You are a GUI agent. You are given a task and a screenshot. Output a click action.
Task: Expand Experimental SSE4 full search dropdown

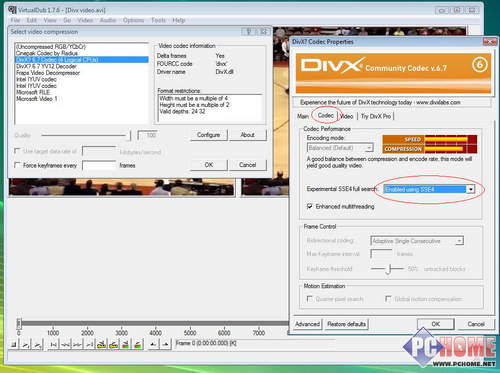tap(470, 189)
